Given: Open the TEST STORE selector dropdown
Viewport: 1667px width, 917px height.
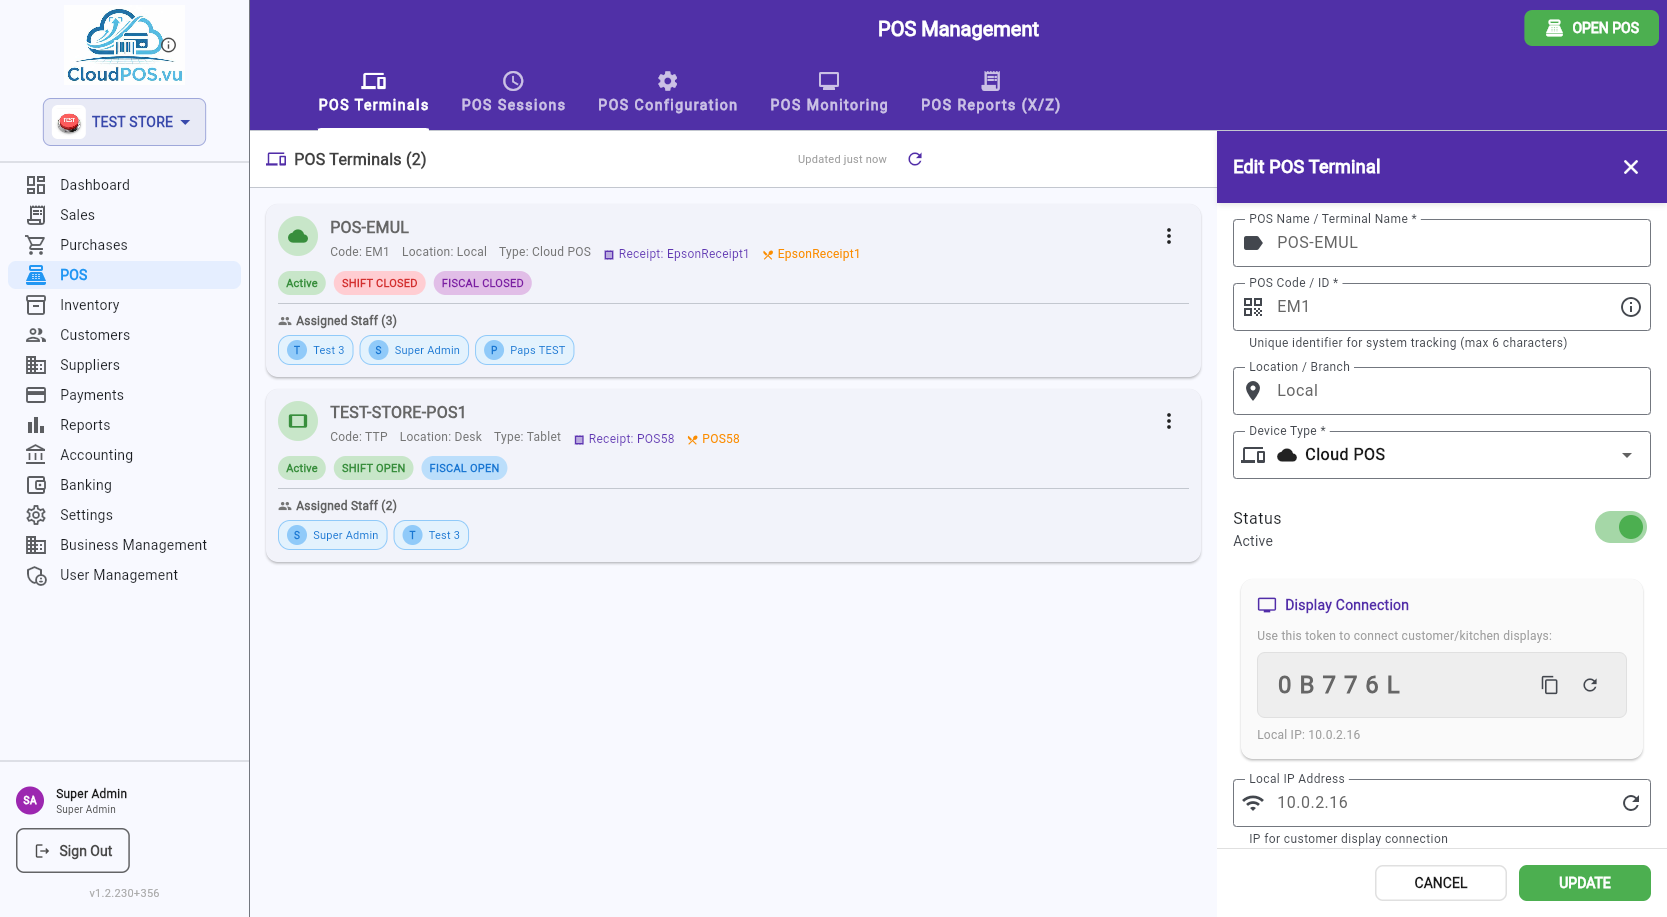Looking at the screenshot, I should tap(124, 122).
